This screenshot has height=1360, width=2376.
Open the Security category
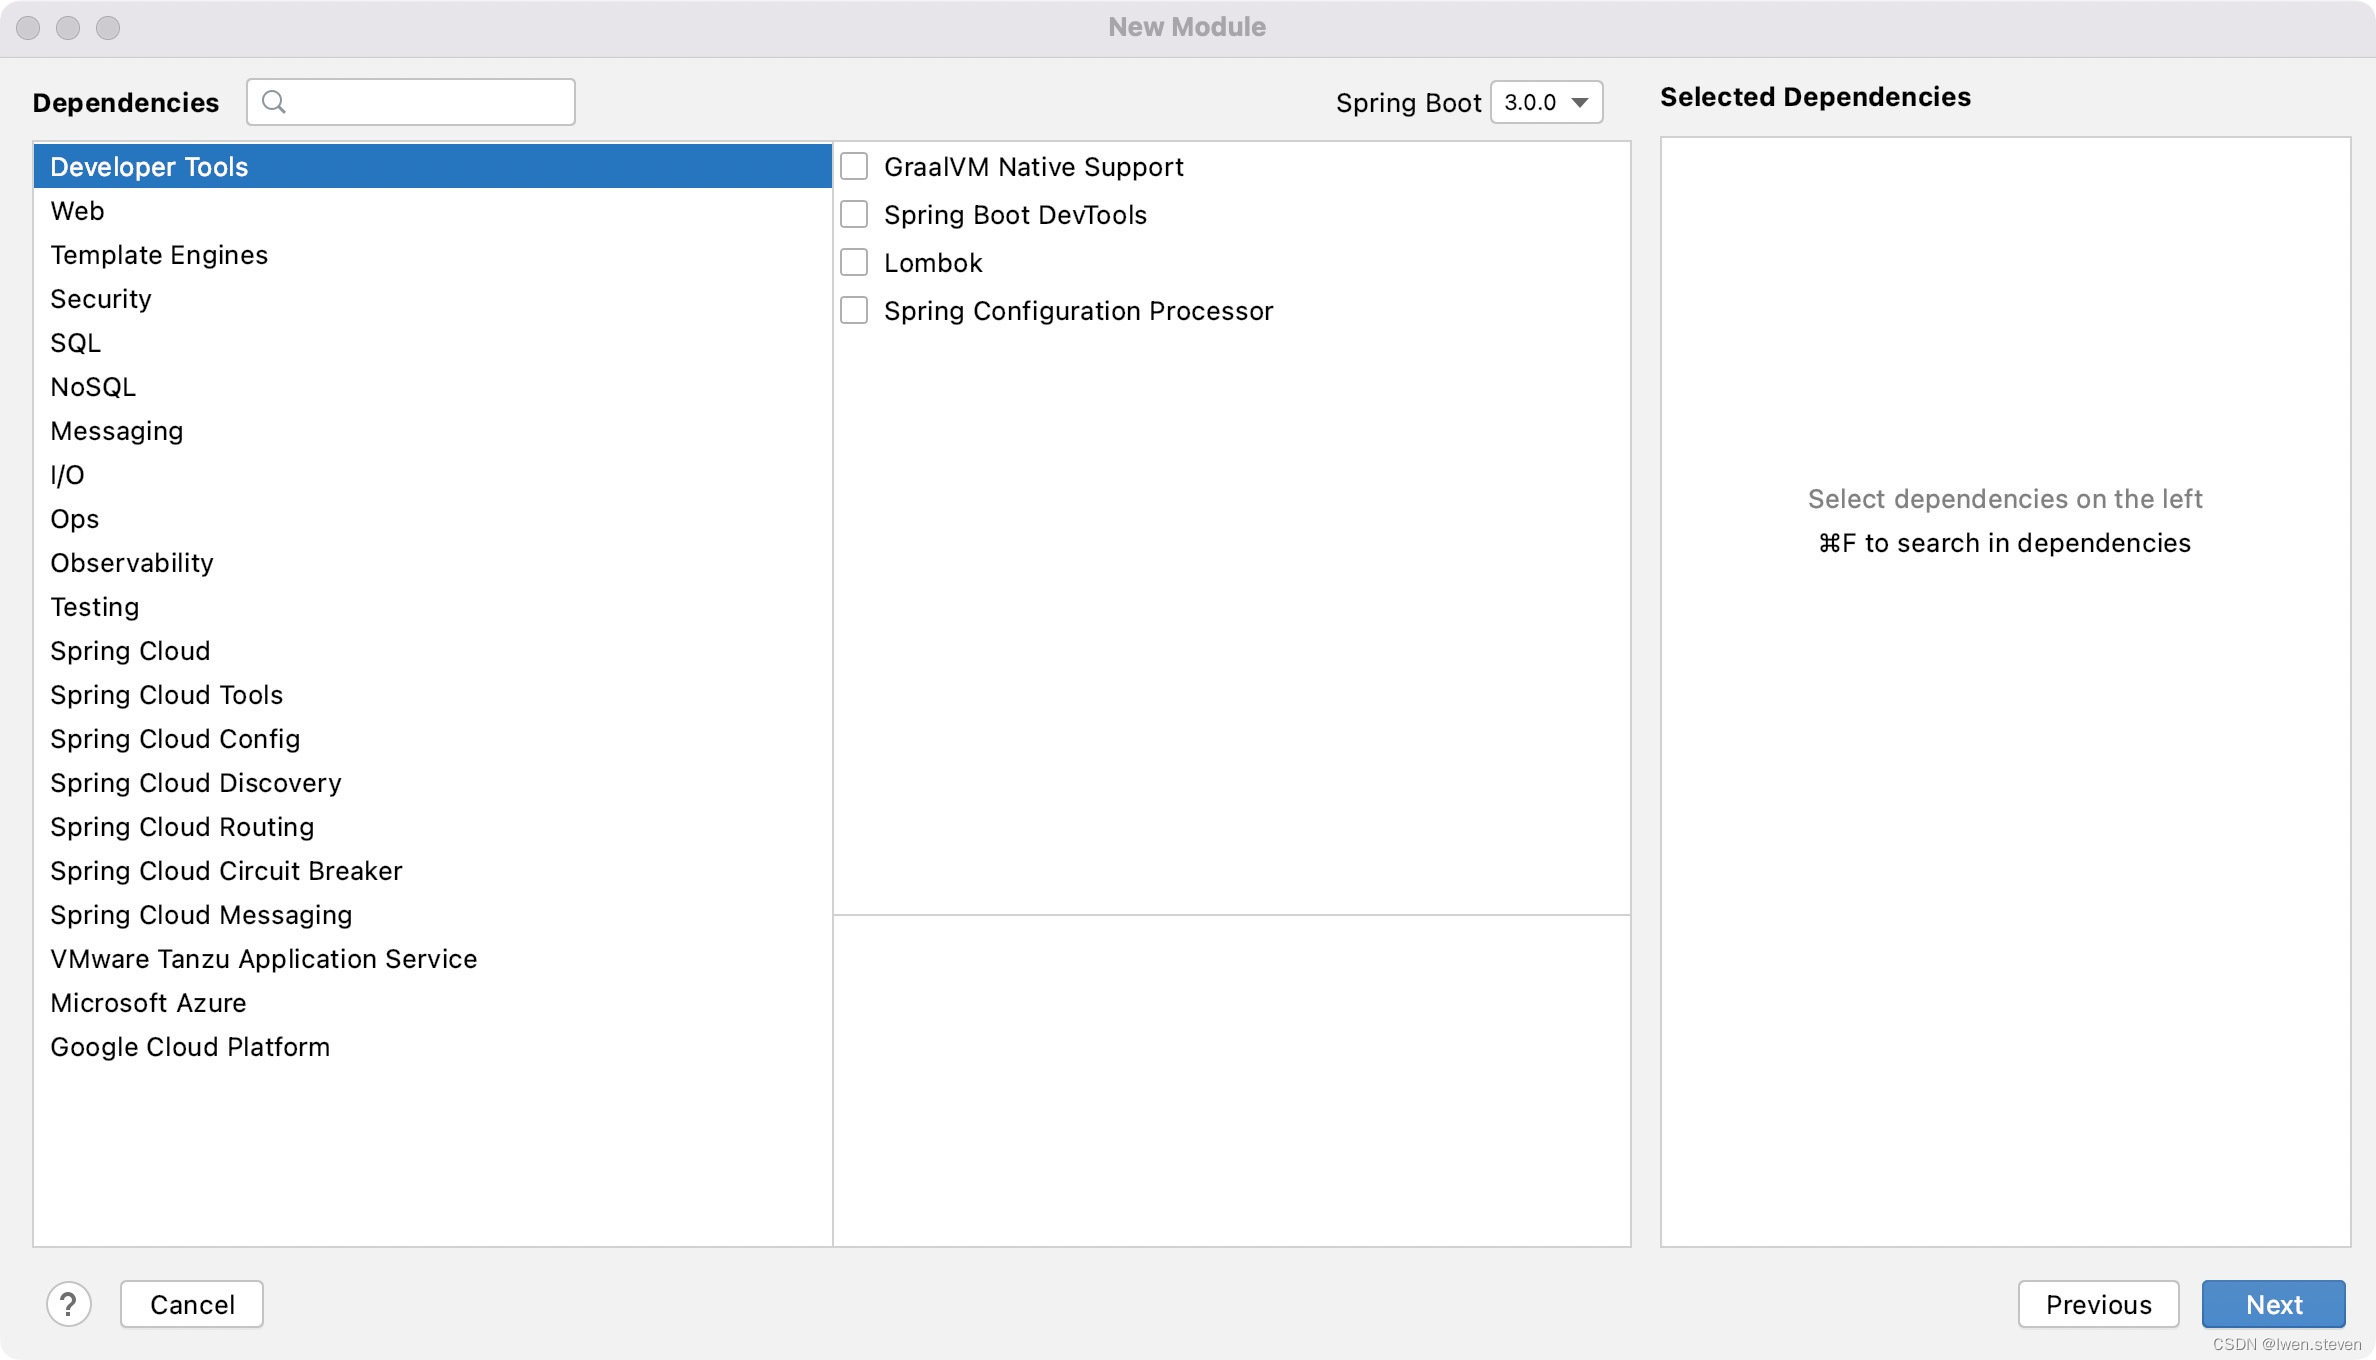[x=433, y=298]
